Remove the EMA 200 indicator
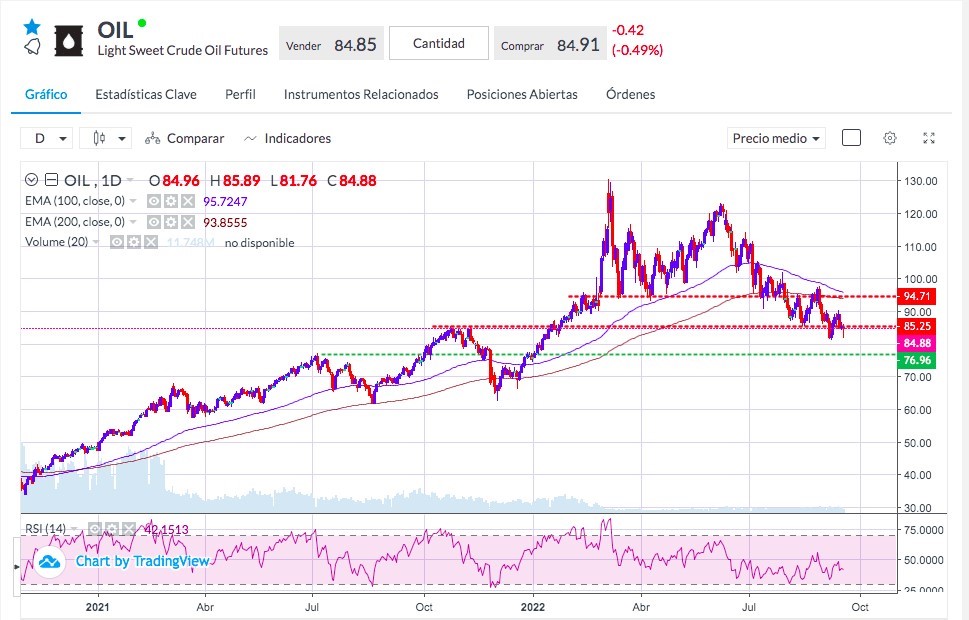 187,222
